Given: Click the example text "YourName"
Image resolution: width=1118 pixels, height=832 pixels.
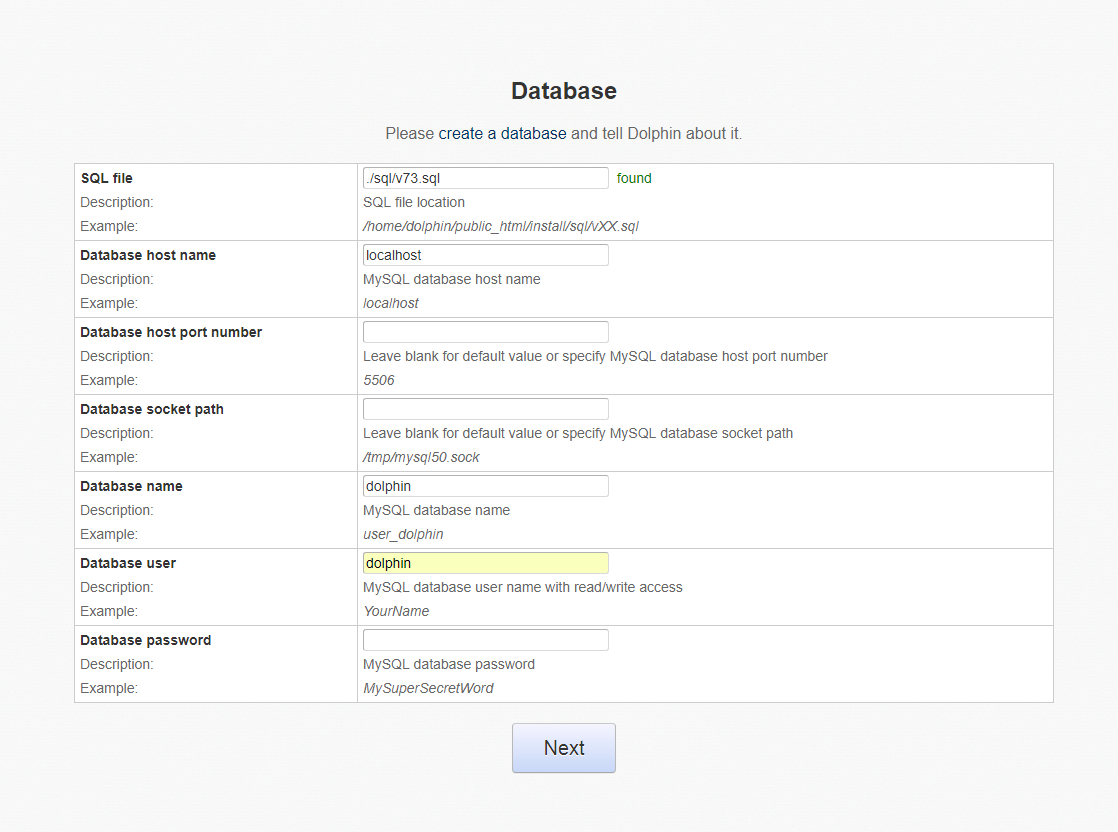Looking at the screenshot, I should coord(396,611).
